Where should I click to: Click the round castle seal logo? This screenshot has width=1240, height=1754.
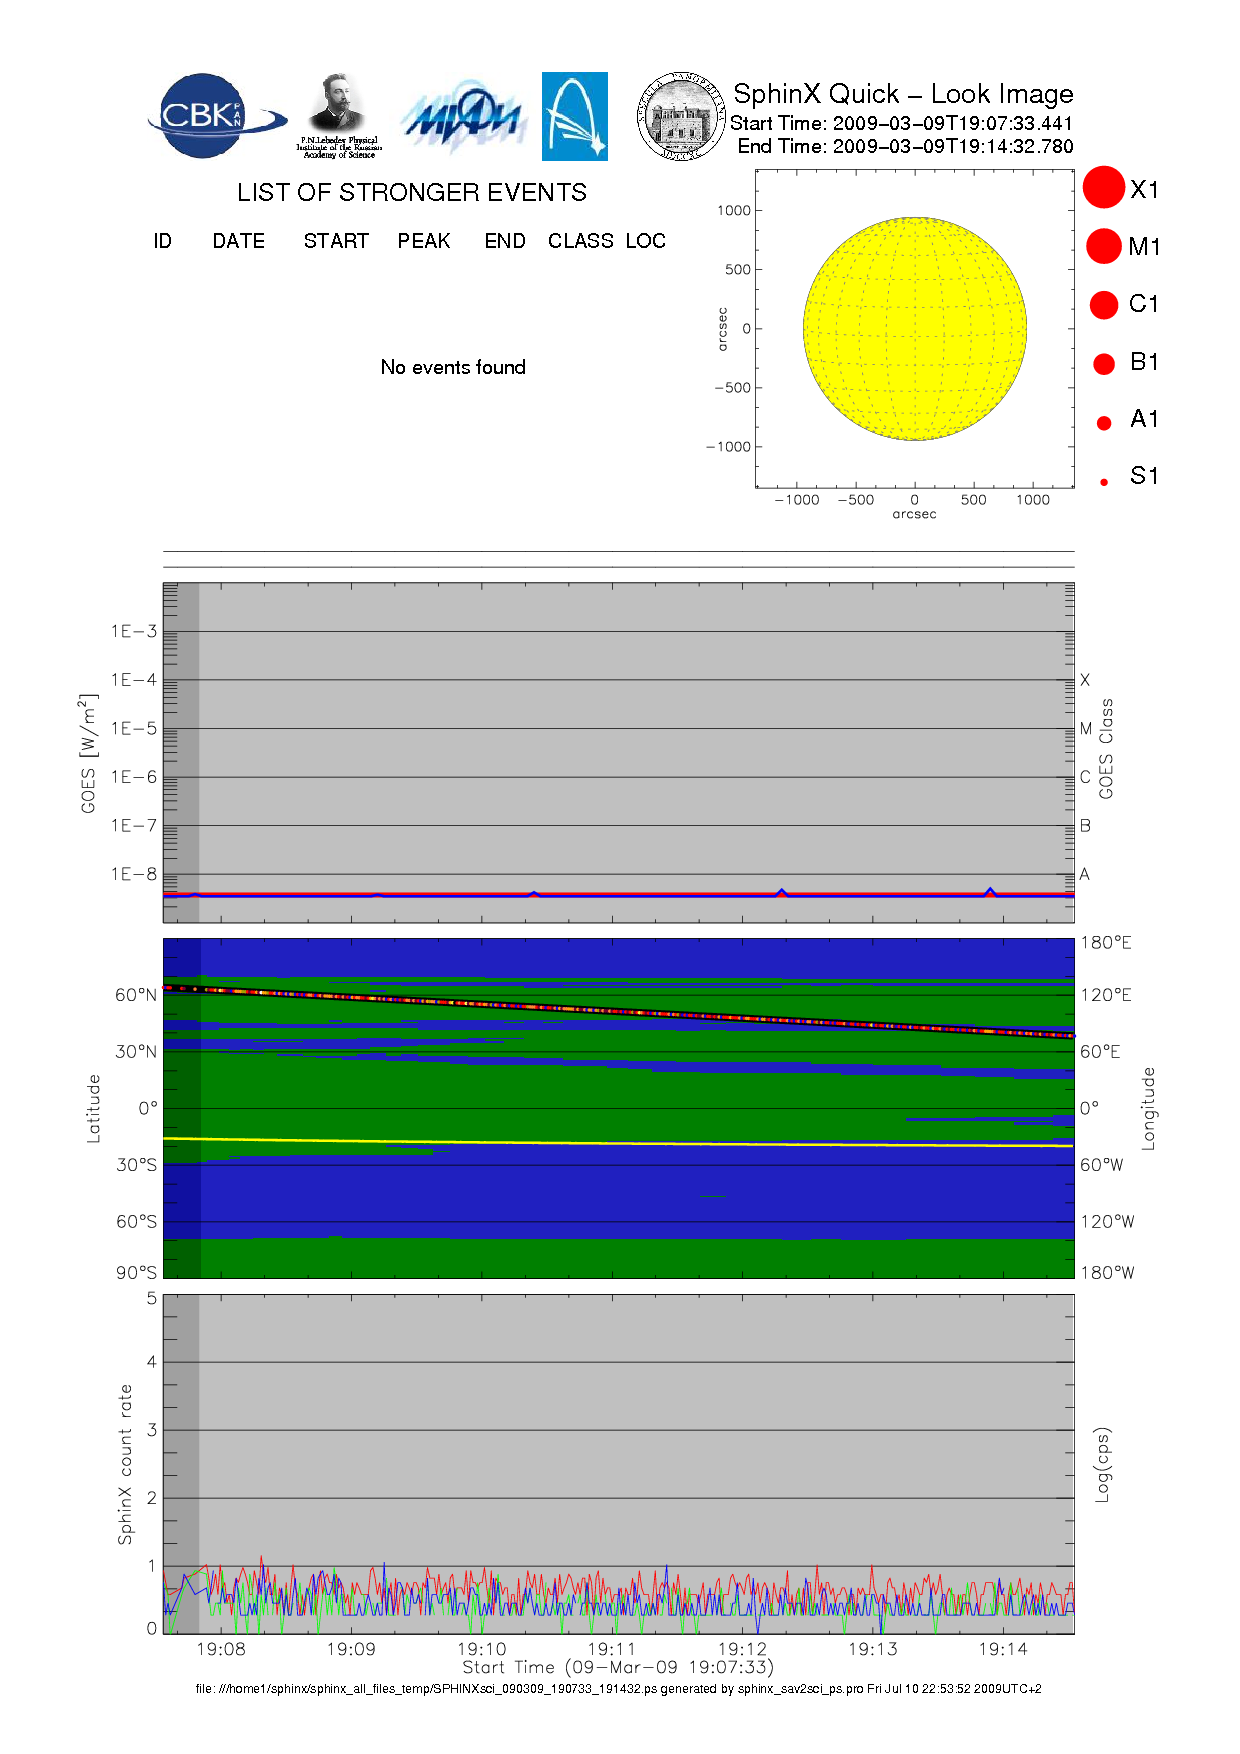click(x=681, y=116)
